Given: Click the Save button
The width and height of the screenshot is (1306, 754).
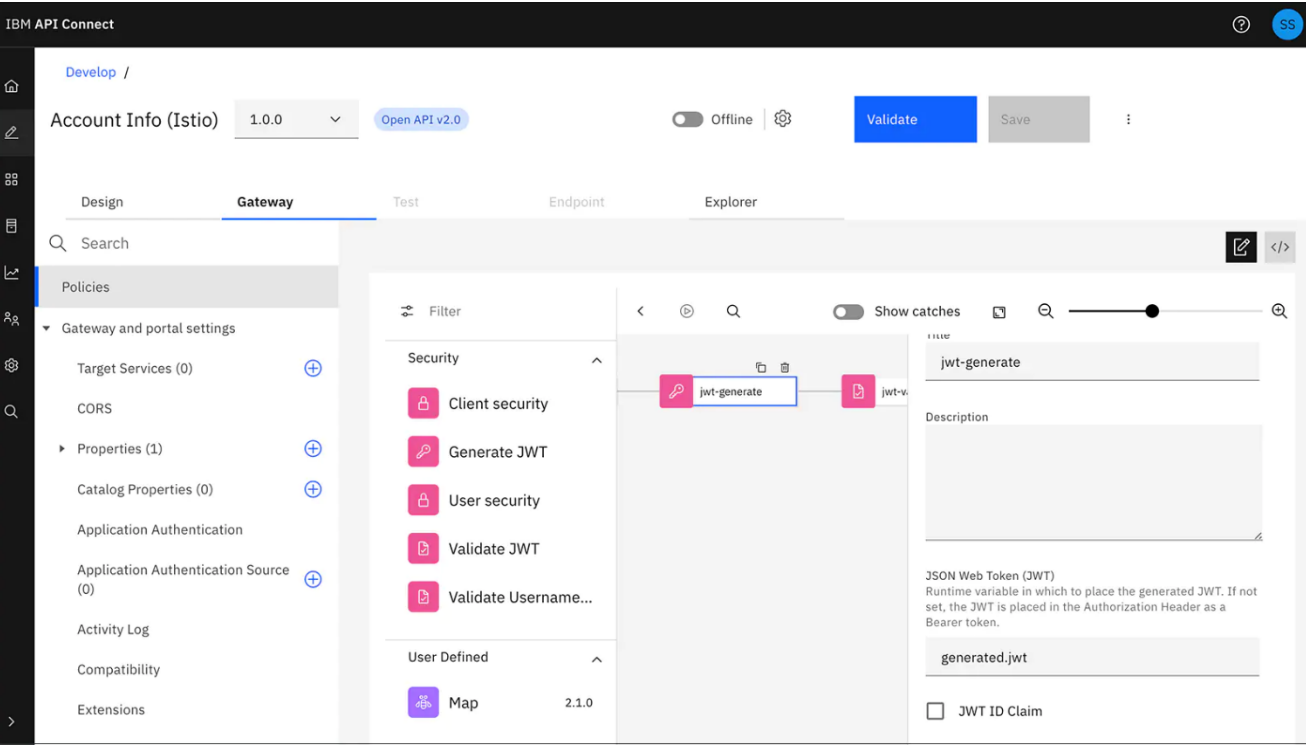Looking at the screenshot, I should pyautogui.click(x=1039, y=119).
